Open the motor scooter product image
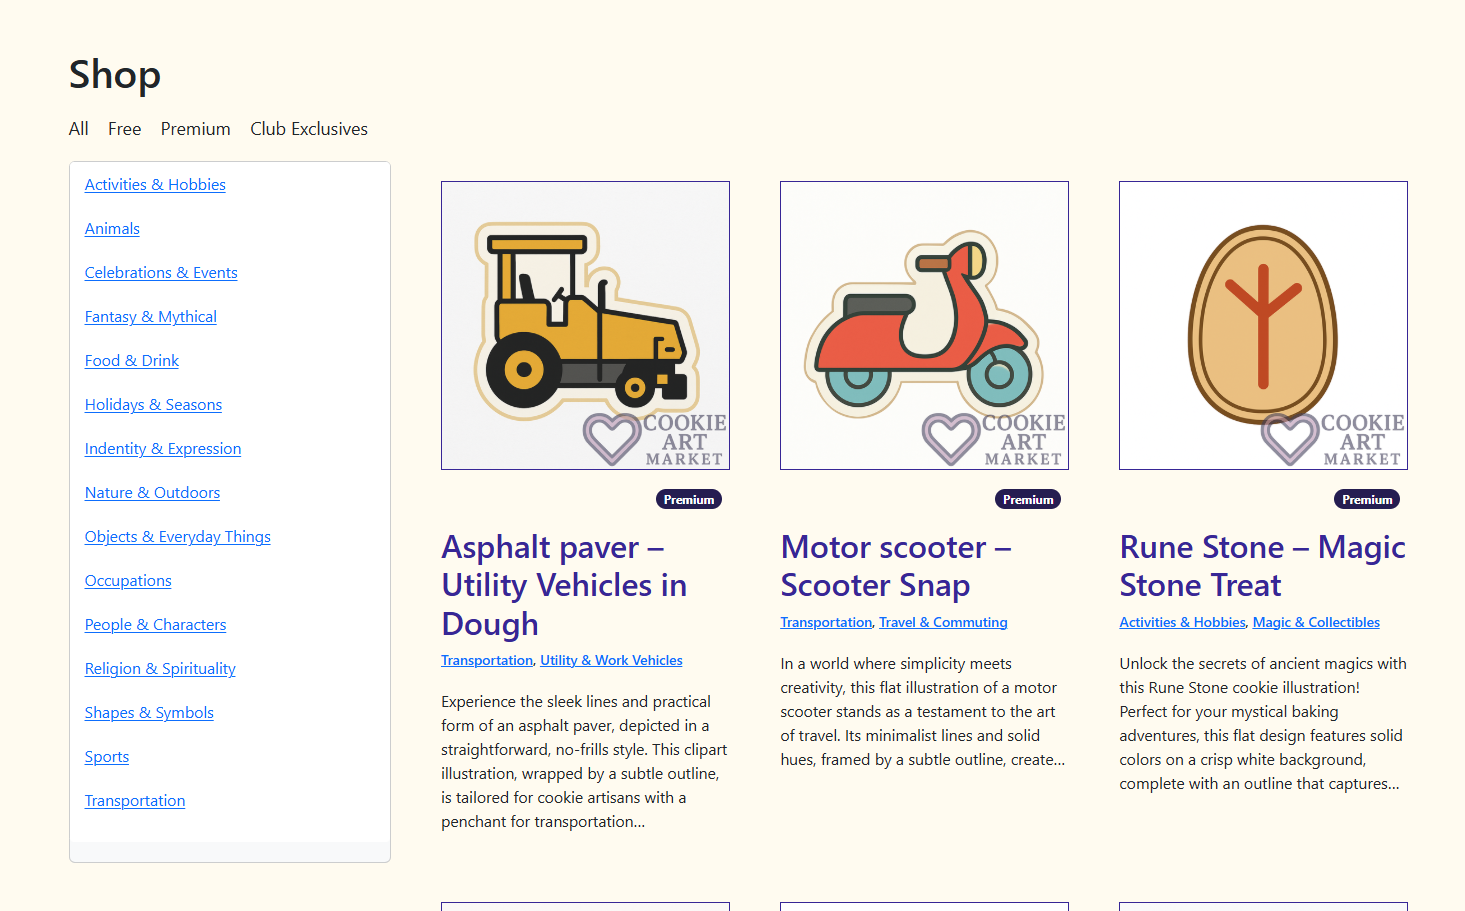1465x911 pixels. tap(924, 325)
